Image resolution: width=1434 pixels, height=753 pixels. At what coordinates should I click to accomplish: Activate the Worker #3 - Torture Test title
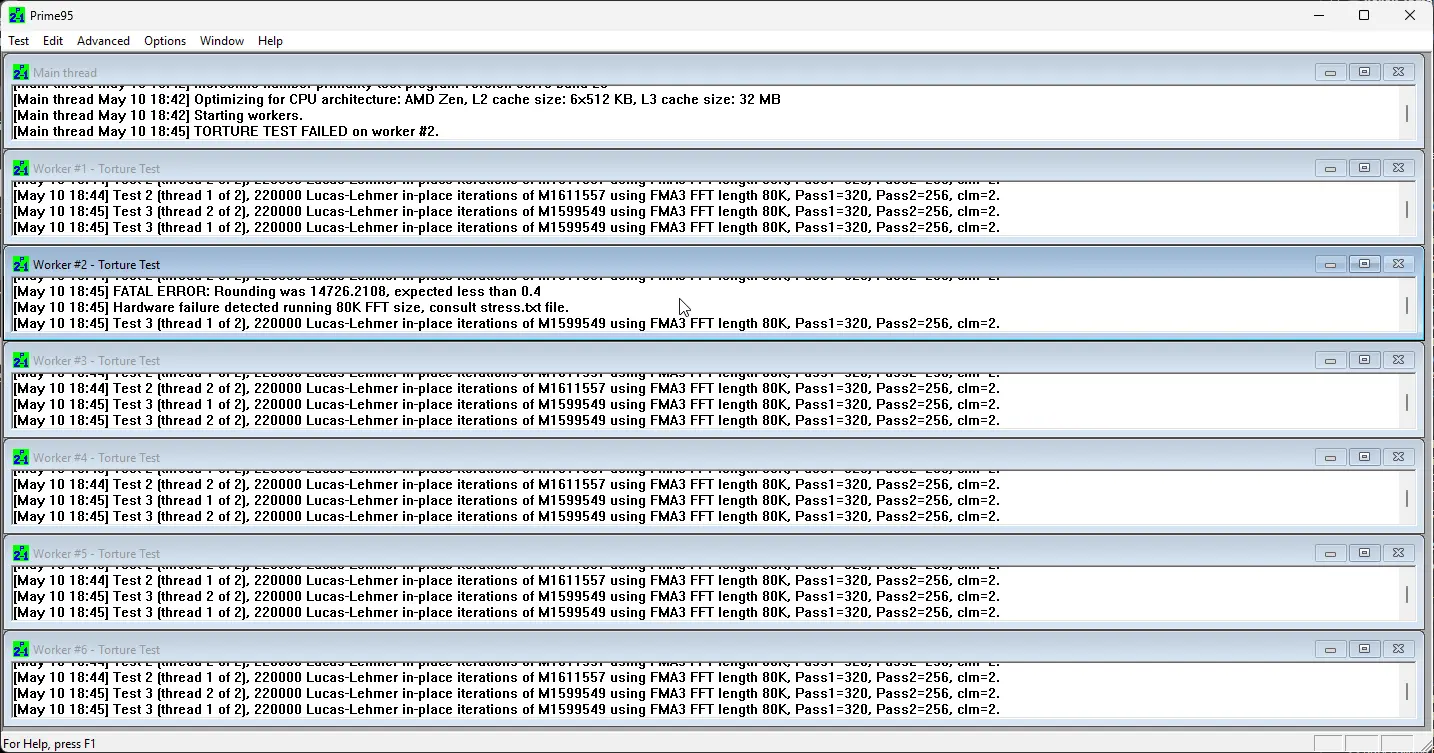pyautogui.click(x=96, y=361)
